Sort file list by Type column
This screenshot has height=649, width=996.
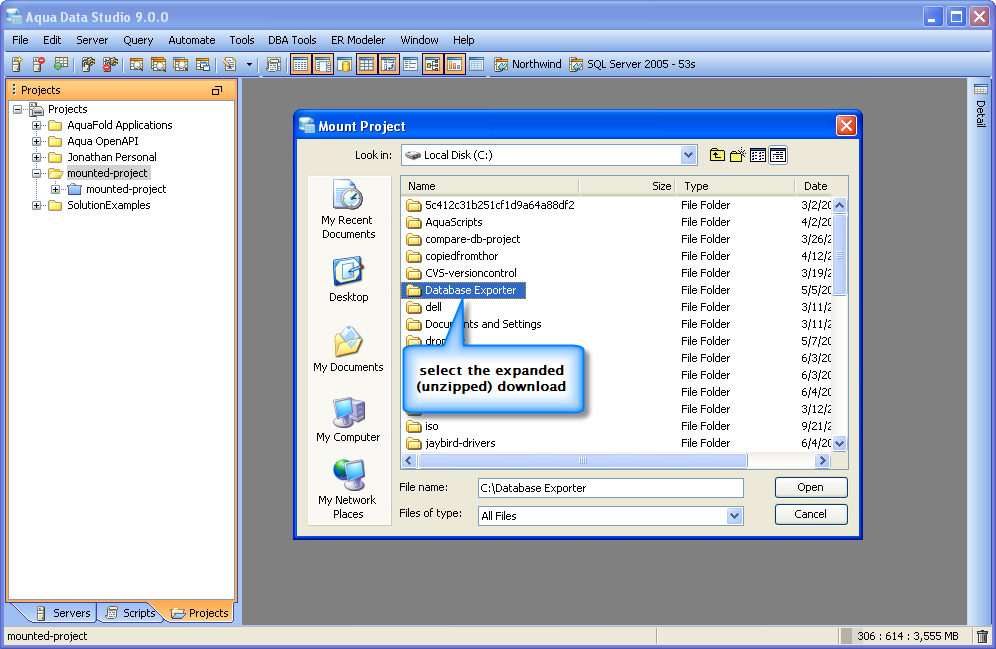click(735, 186)
